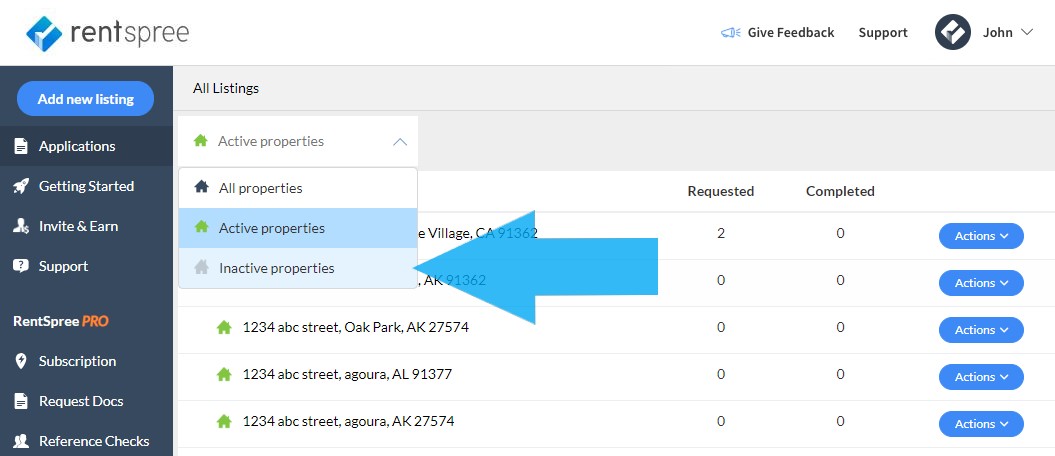Click the RentSpree logo
This screenshot has height=456, width=1055.
point(108,33)
